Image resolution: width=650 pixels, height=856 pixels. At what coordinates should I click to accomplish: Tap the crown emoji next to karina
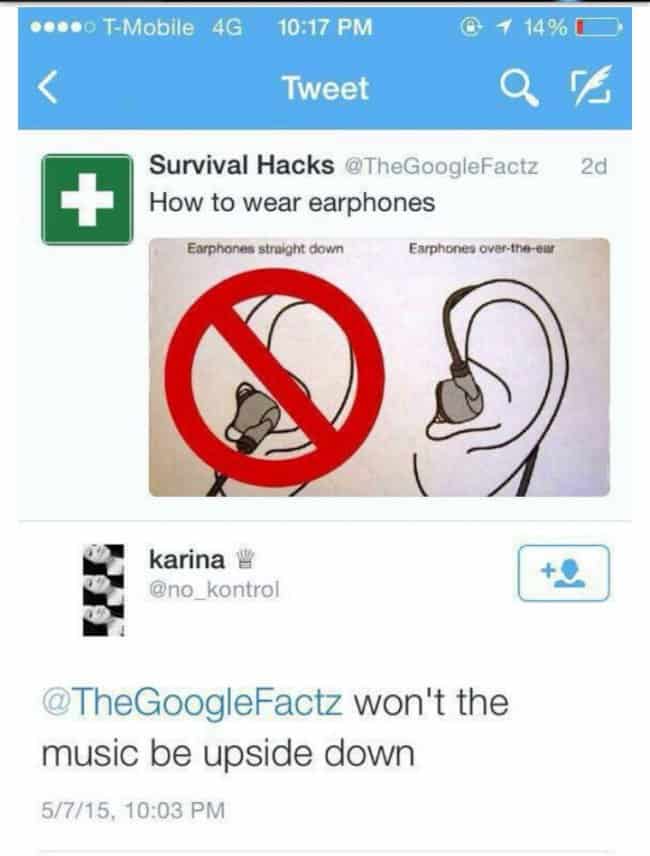click(246, 559)
